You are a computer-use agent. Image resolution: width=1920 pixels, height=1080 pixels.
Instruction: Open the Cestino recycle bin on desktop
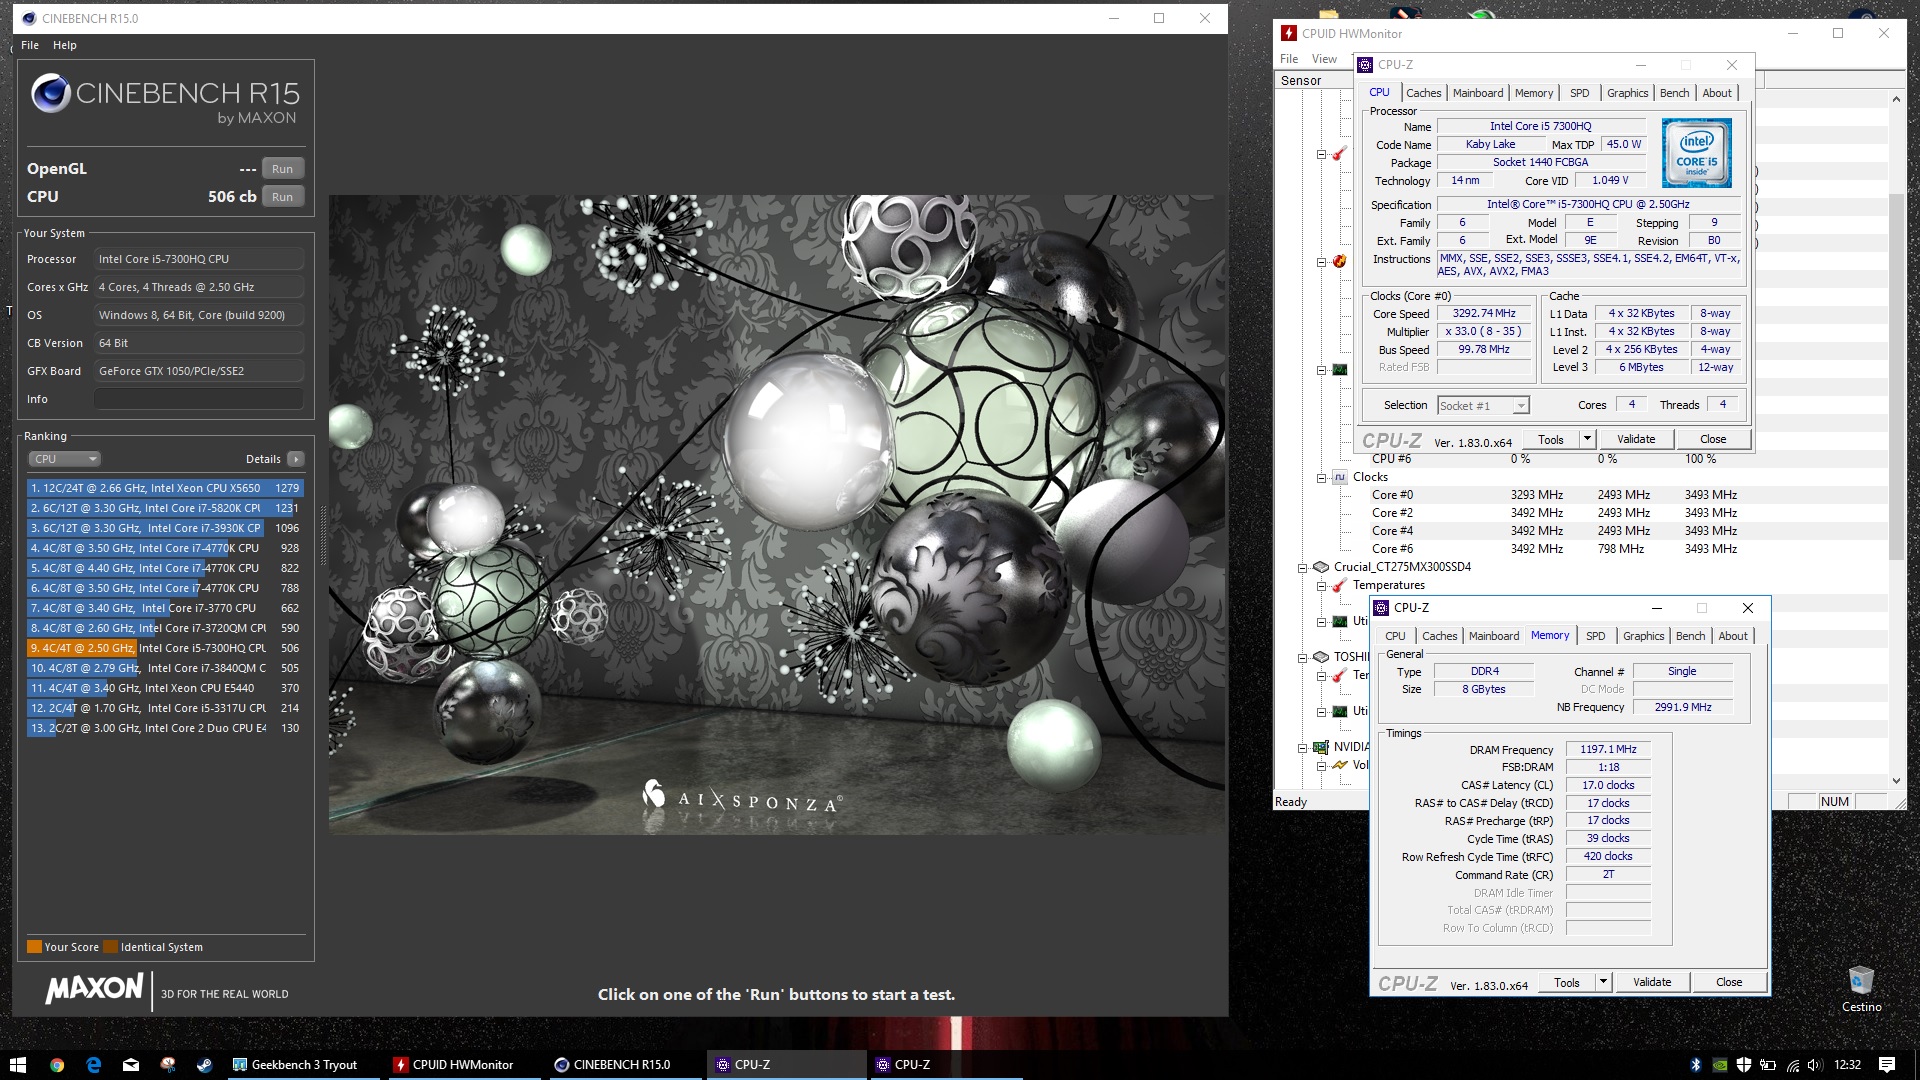click(x=1861, y=989)
